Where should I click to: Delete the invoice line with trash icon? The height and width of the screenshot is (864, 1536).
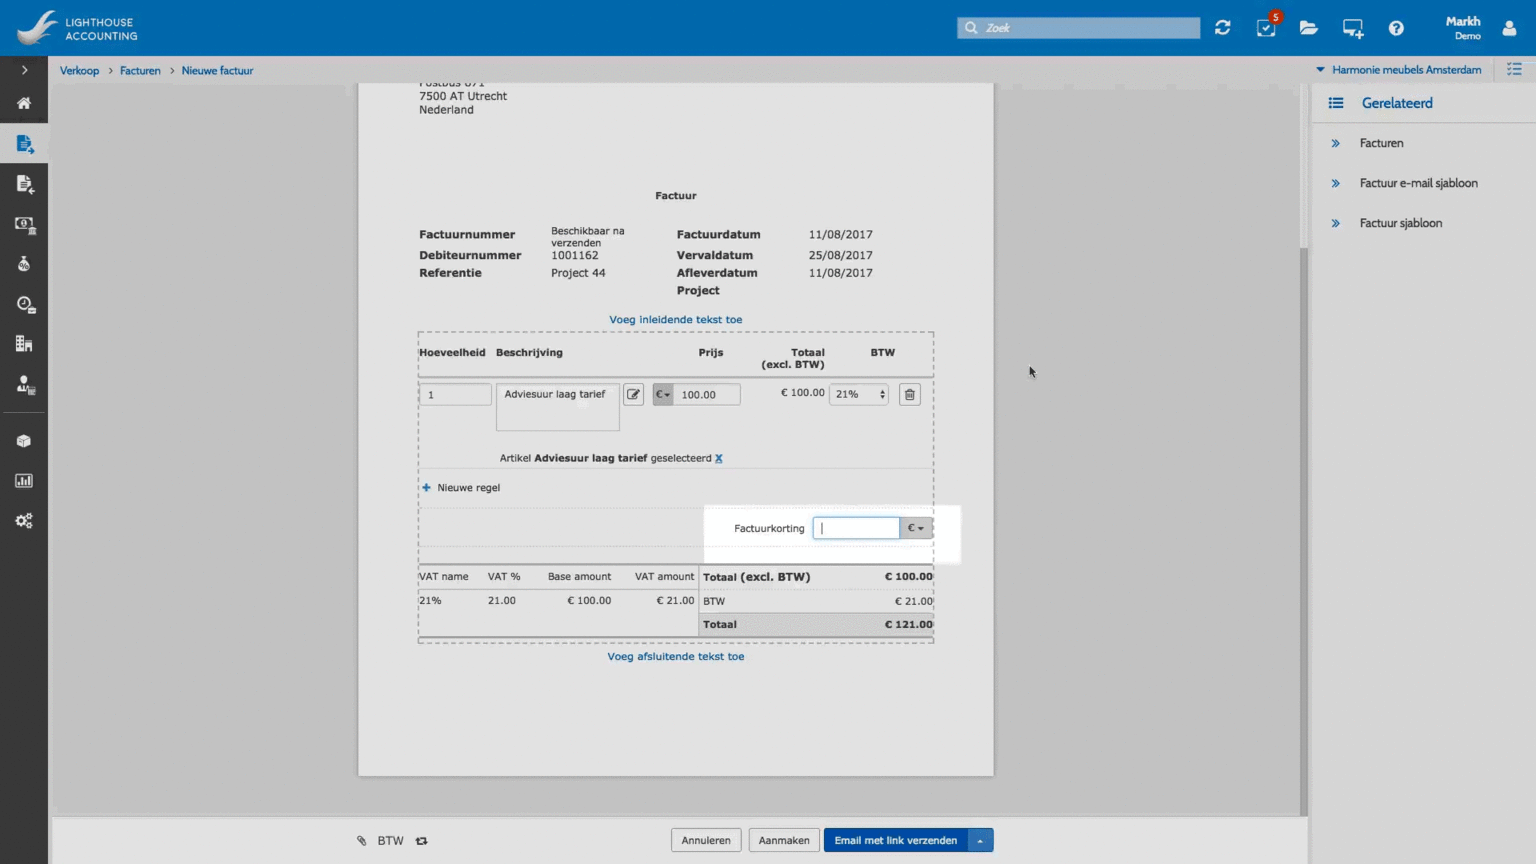909,395
